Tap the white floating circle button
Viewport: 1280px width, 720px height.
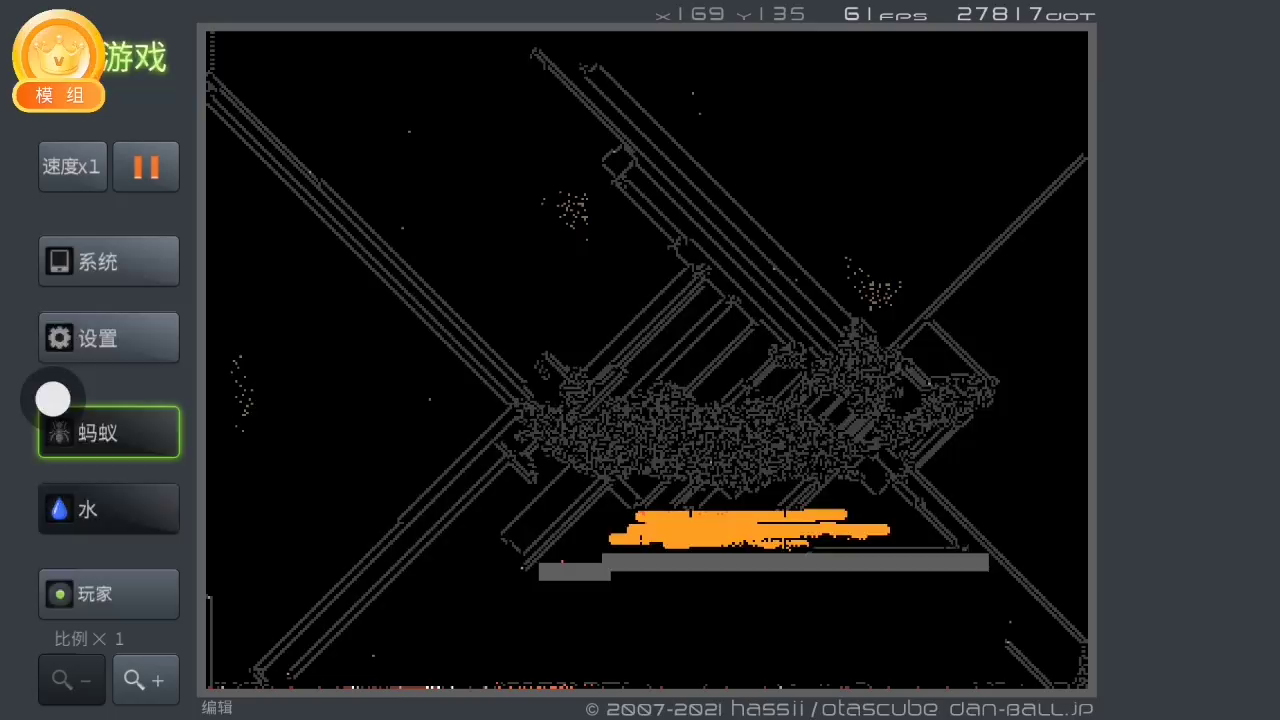point(53,399)
